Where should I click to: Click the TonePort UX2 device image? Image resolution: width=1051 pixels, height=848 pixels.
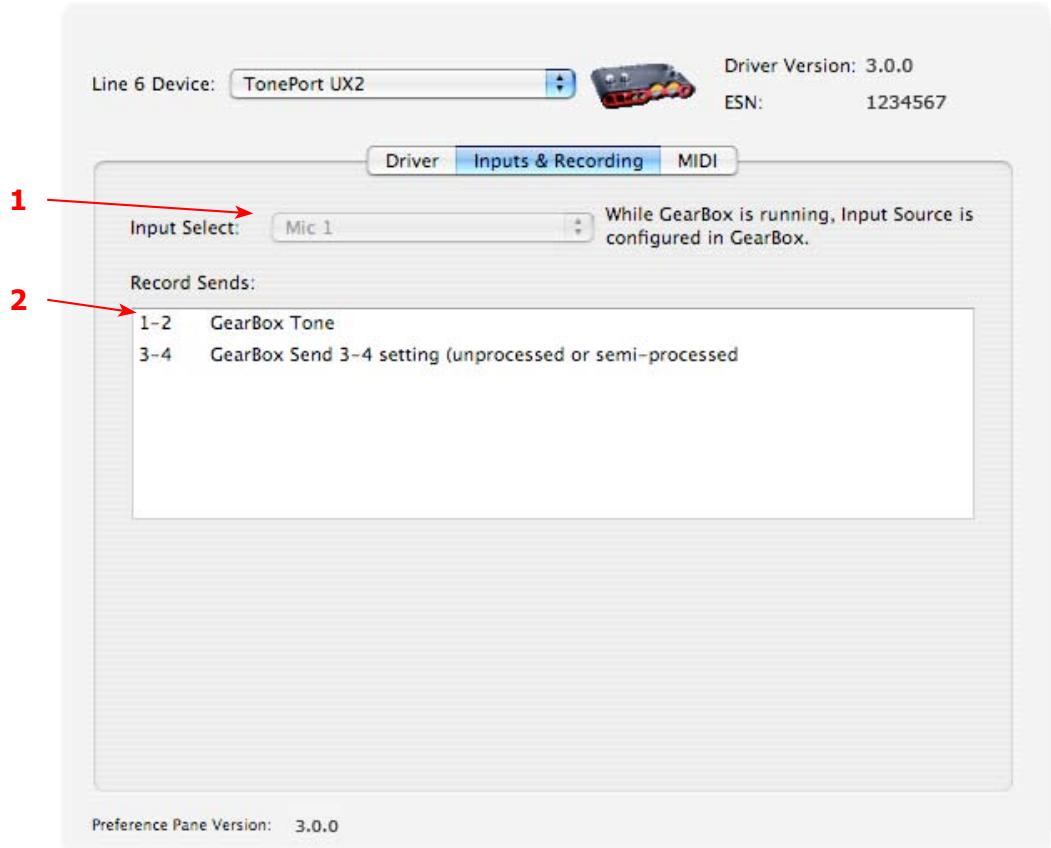(643, 86)
